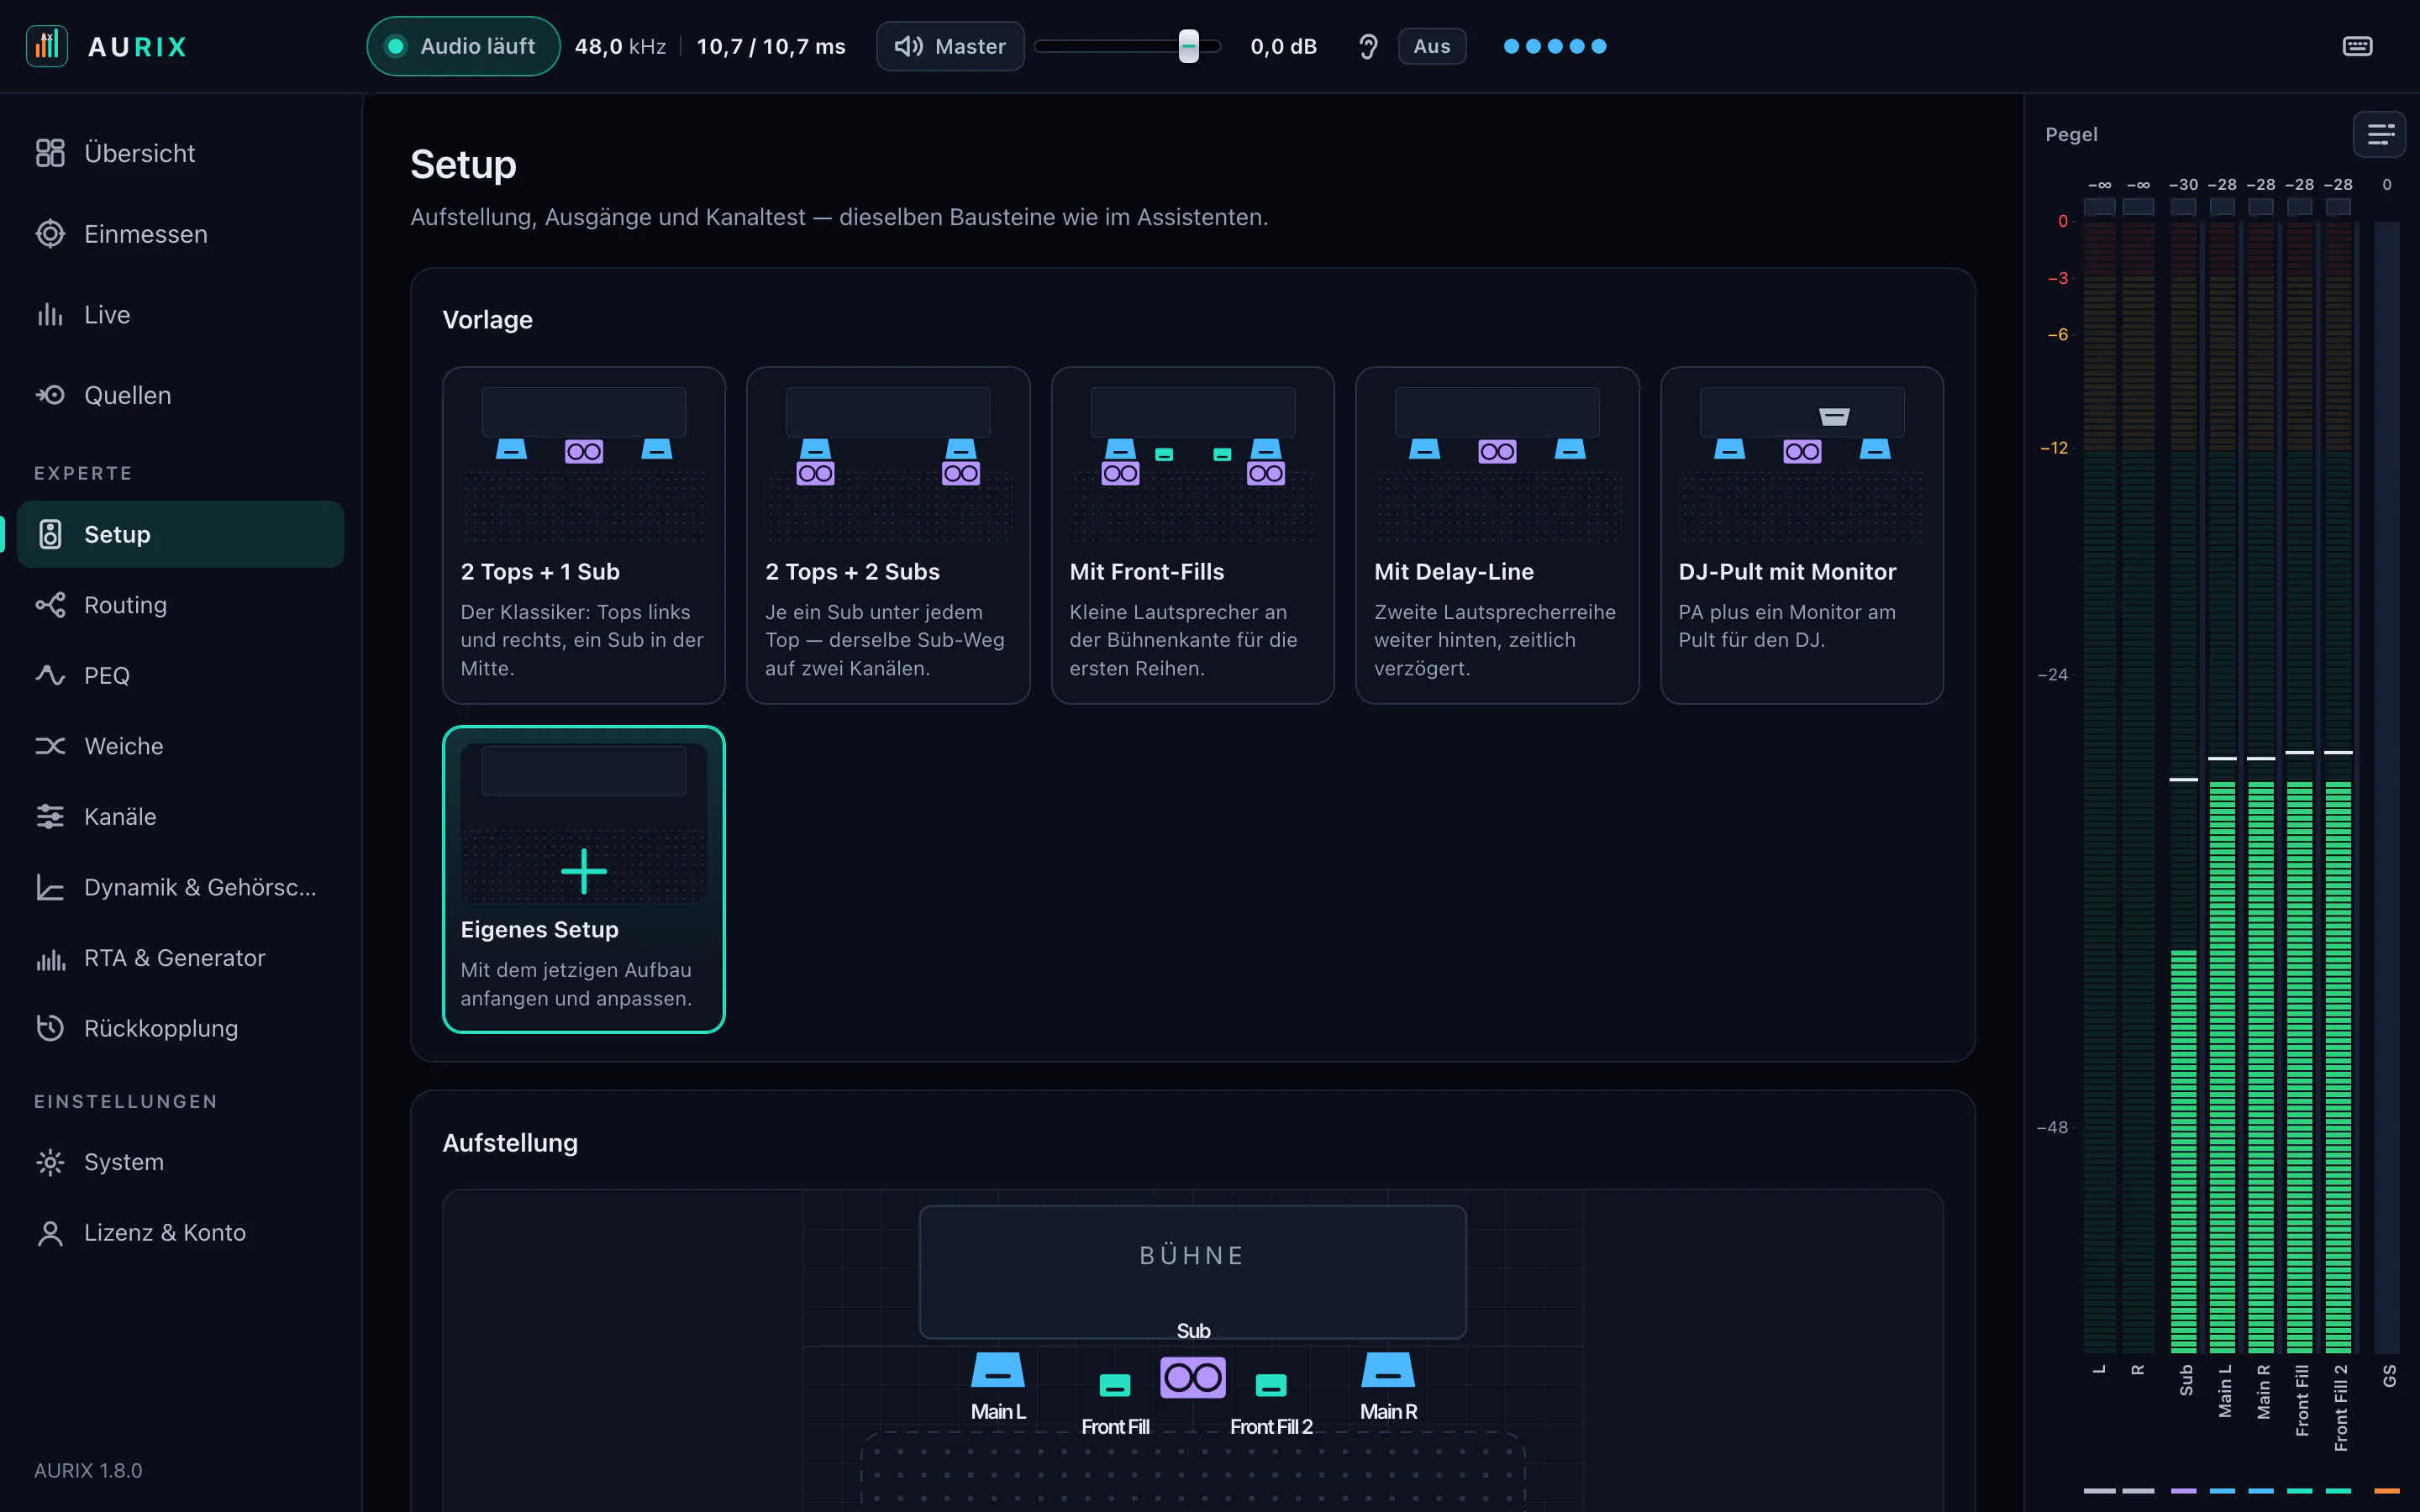Open Kanäle page
The width and height of the screenshot is (2420, 1512).
pyautogui.click(x=181, y=817)
